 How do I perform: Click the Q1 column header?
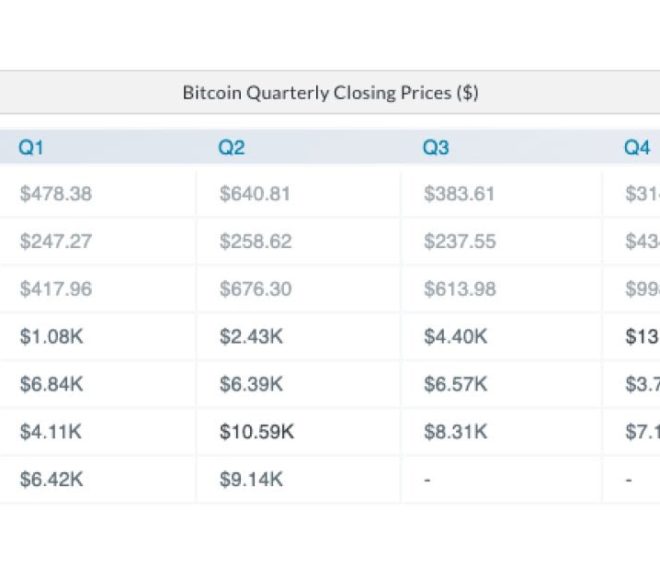(x=31, y=148)
